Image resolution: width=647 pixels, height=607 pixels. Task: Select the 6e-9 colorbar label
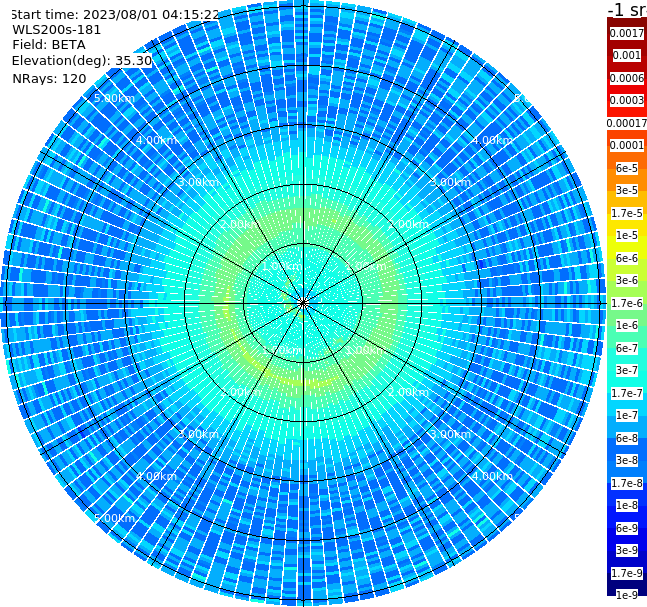[x=627, y=528]
